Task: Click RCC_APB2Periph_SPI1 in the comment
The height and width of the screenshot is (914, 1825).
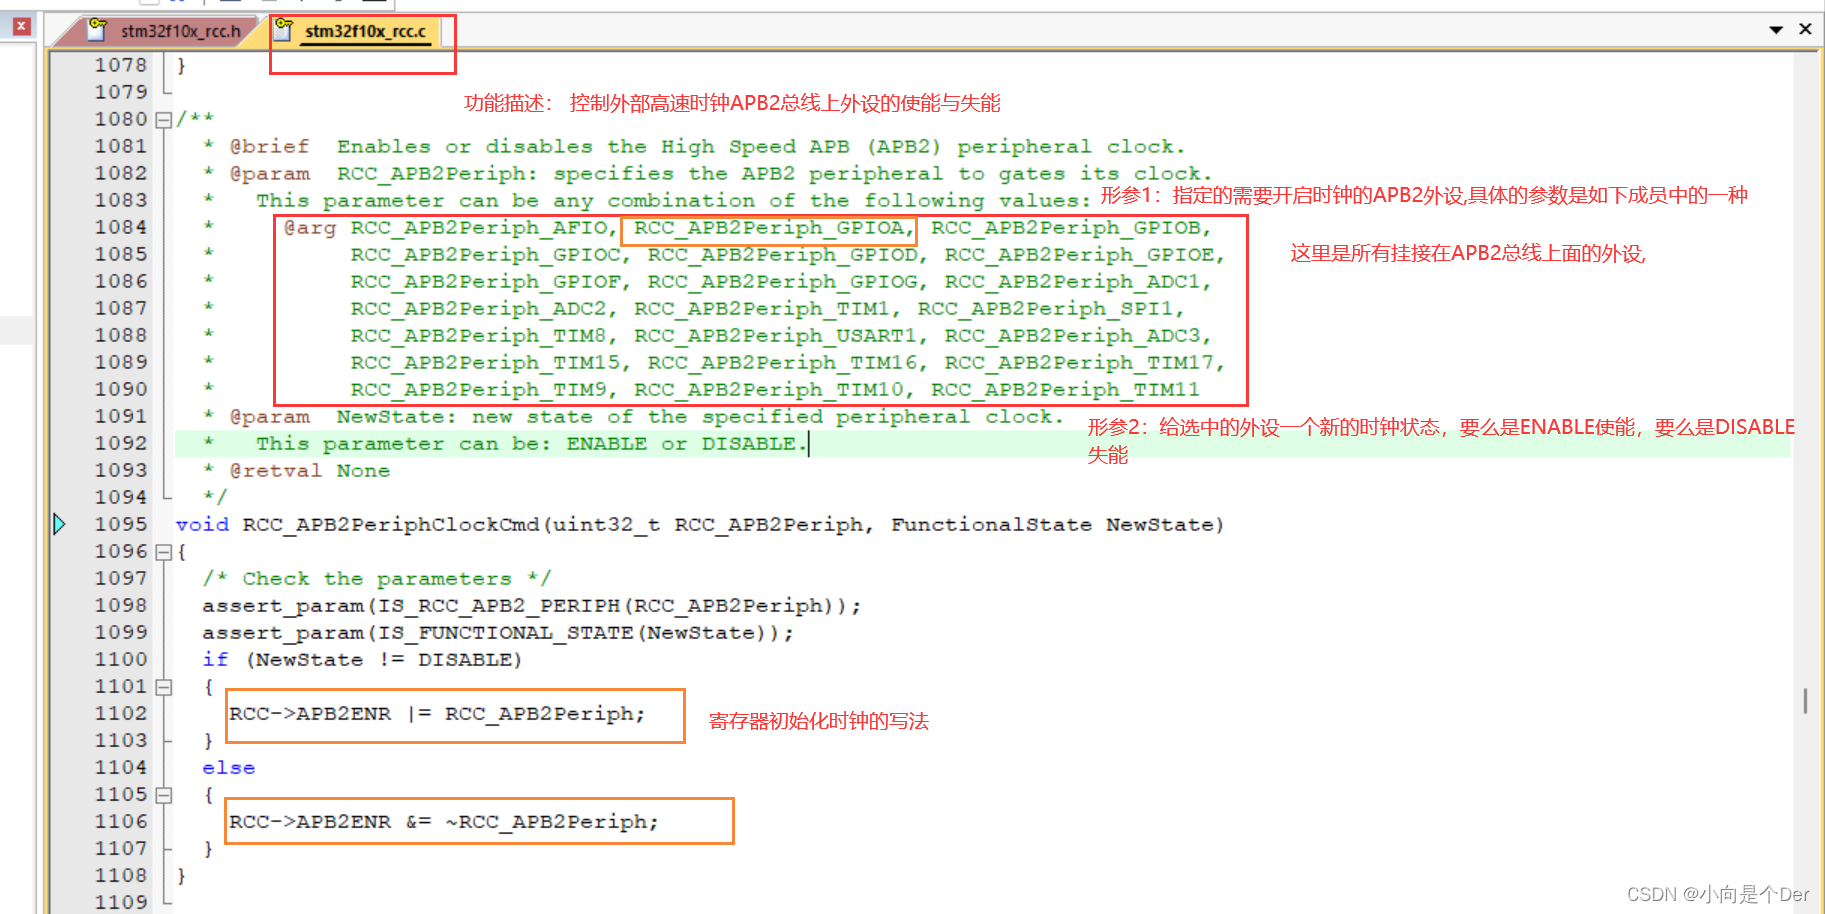Action: click(1045, 309)
